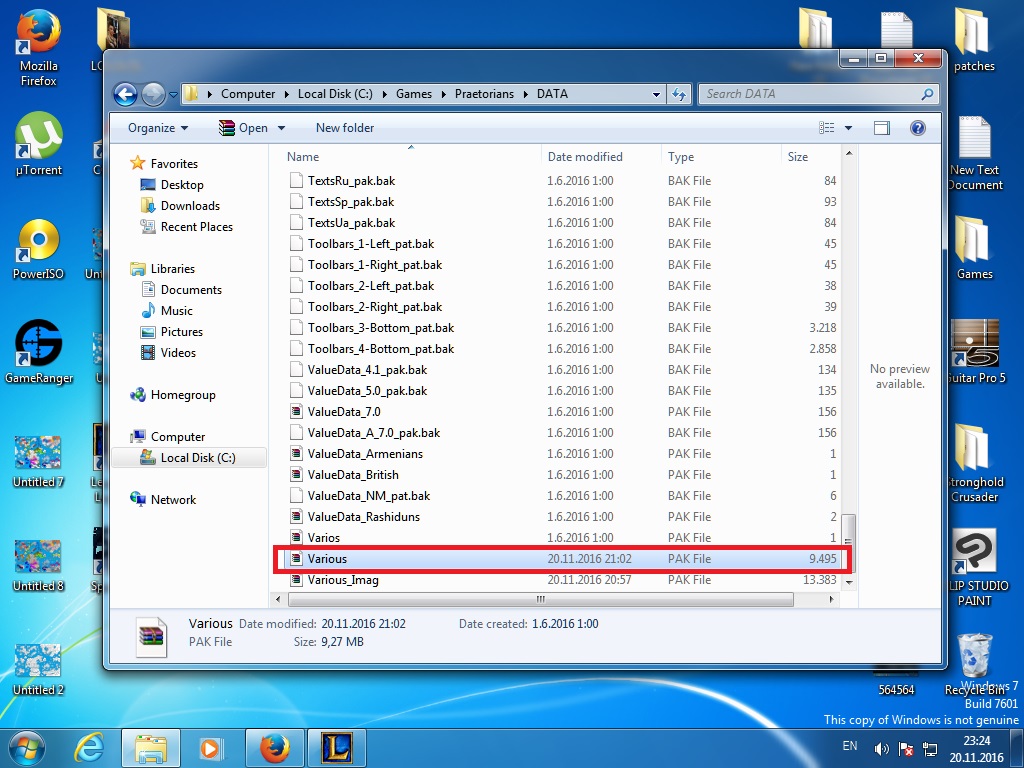Click the CLIP STUDIO PAINT desktop shortcut
Viewport: 1024px width, 768px height.
(x=974, y=568)
